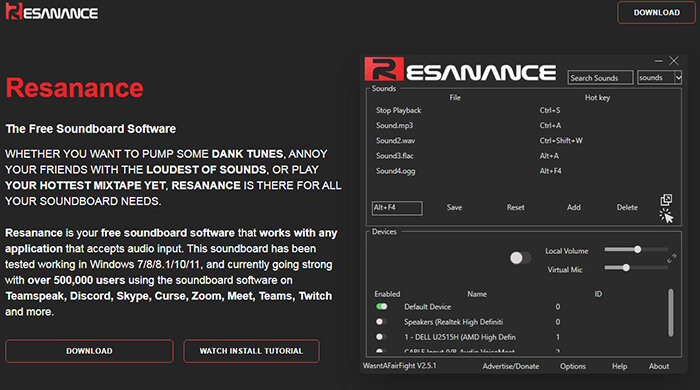Image resolution: width=700 pixels, height=390 pixels.
Task: Open the Help menu item
Action: 619,366
